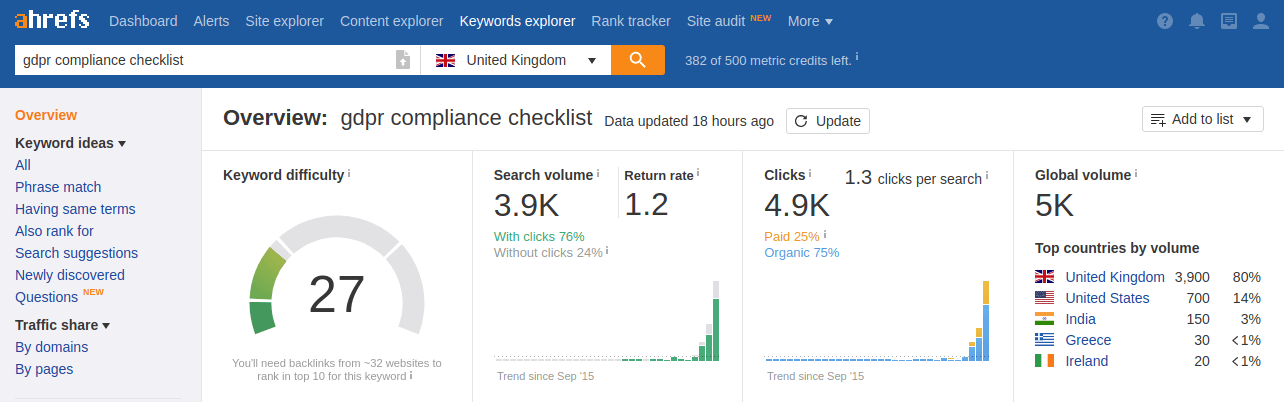Click the Greece flag in top countries
Viewport: 1284px width, 402px height.
[1045, 340]
